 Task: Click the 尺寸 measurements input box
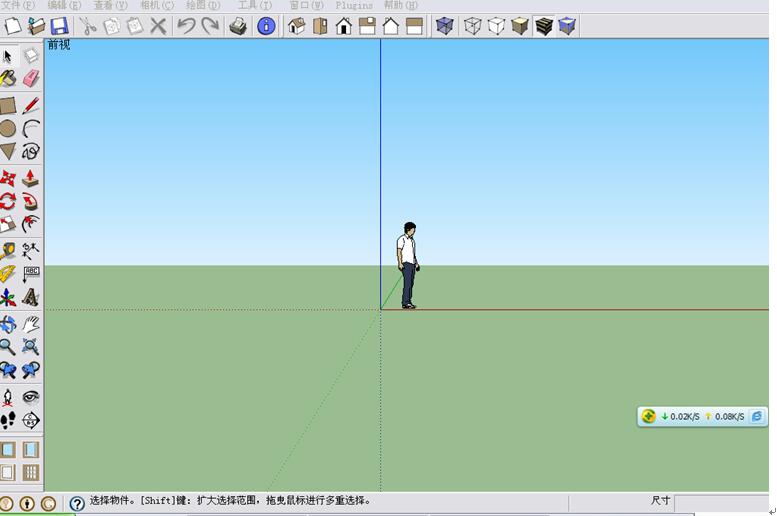(722, 502)
